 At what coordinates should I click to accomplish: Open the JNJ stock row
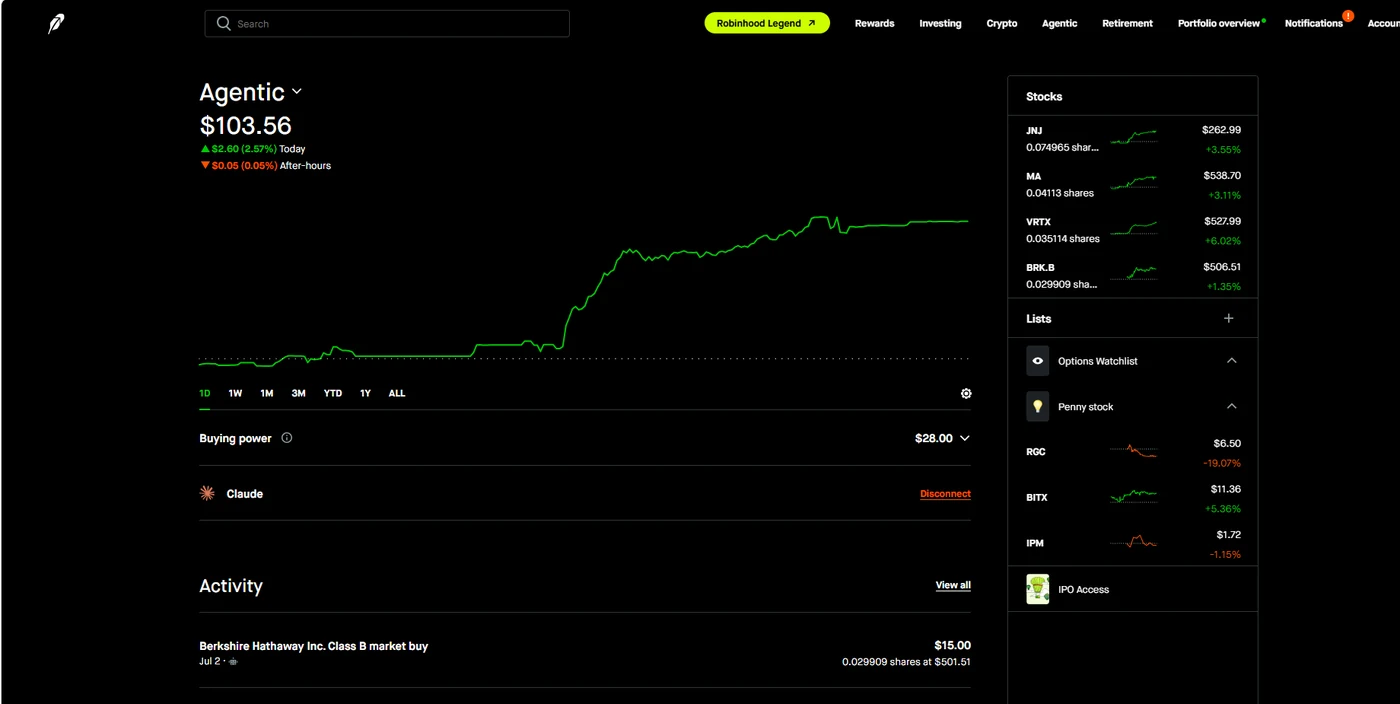pos(1133,138)
